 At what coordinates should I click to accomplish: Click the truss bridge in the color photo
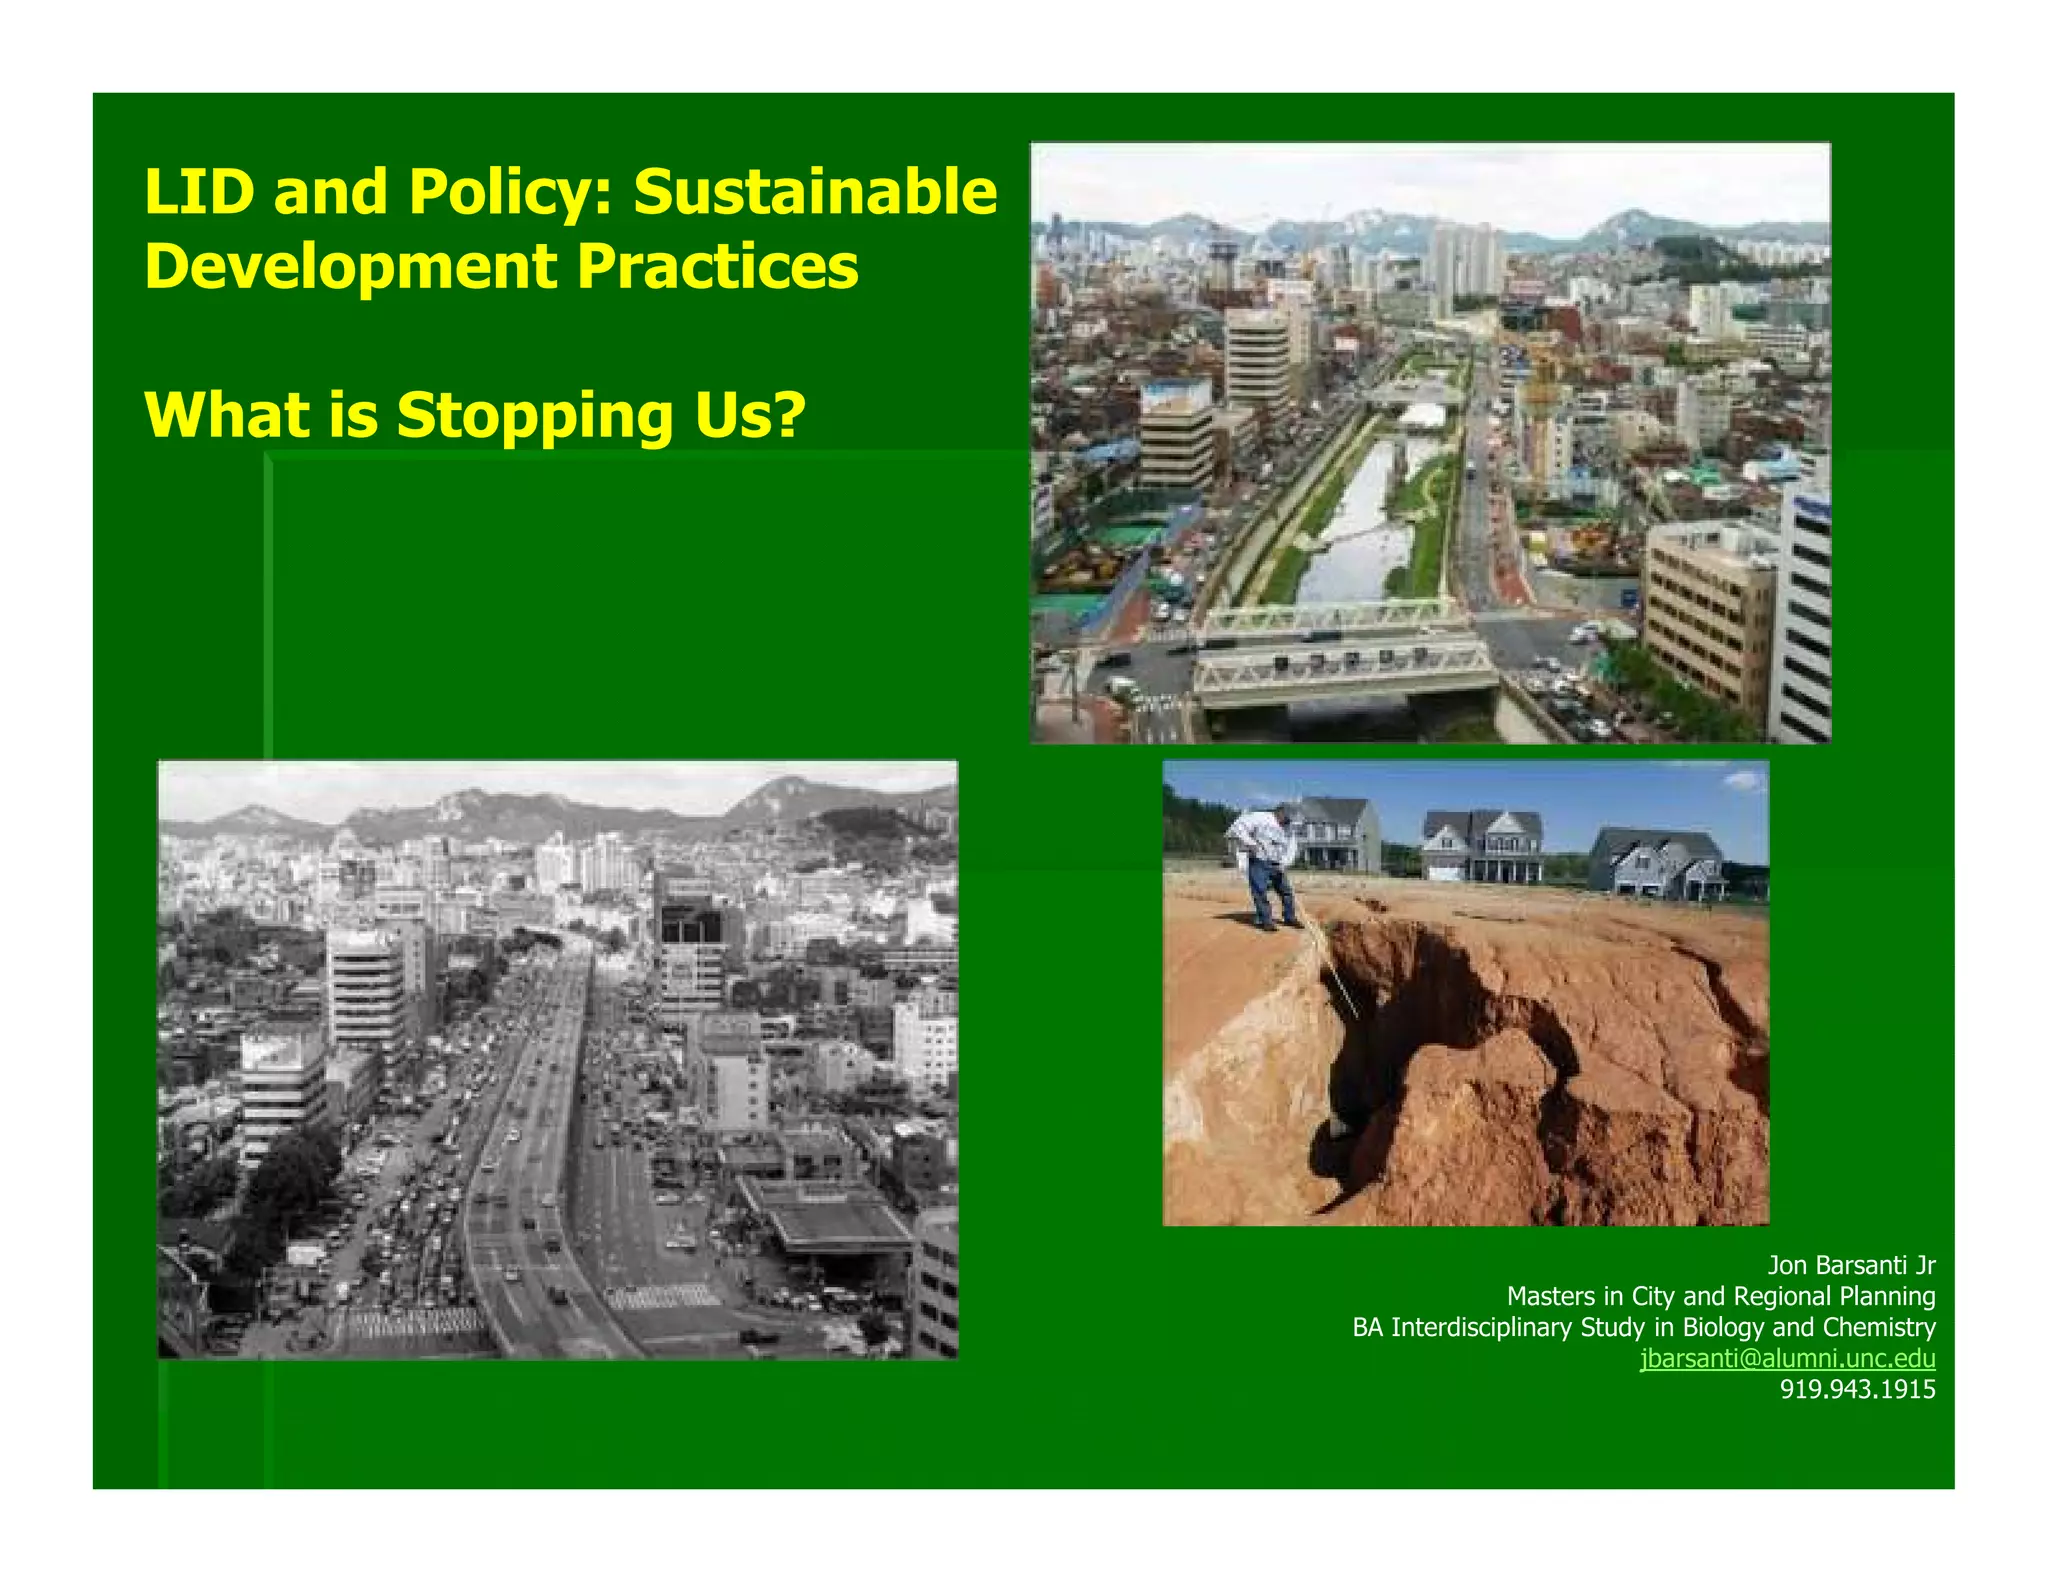click(x=1345, y=655)
